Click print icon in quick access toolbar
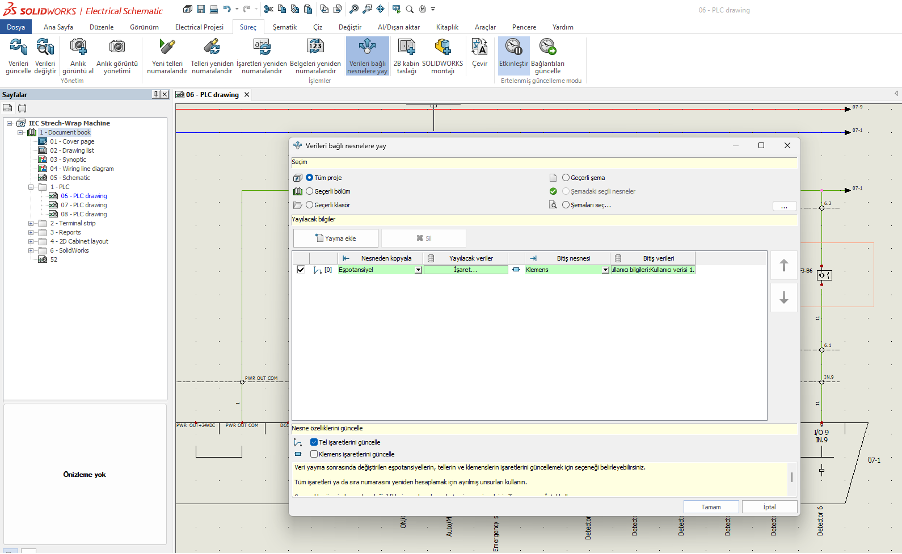Viewport: 902px width, 554px height. 213,9
